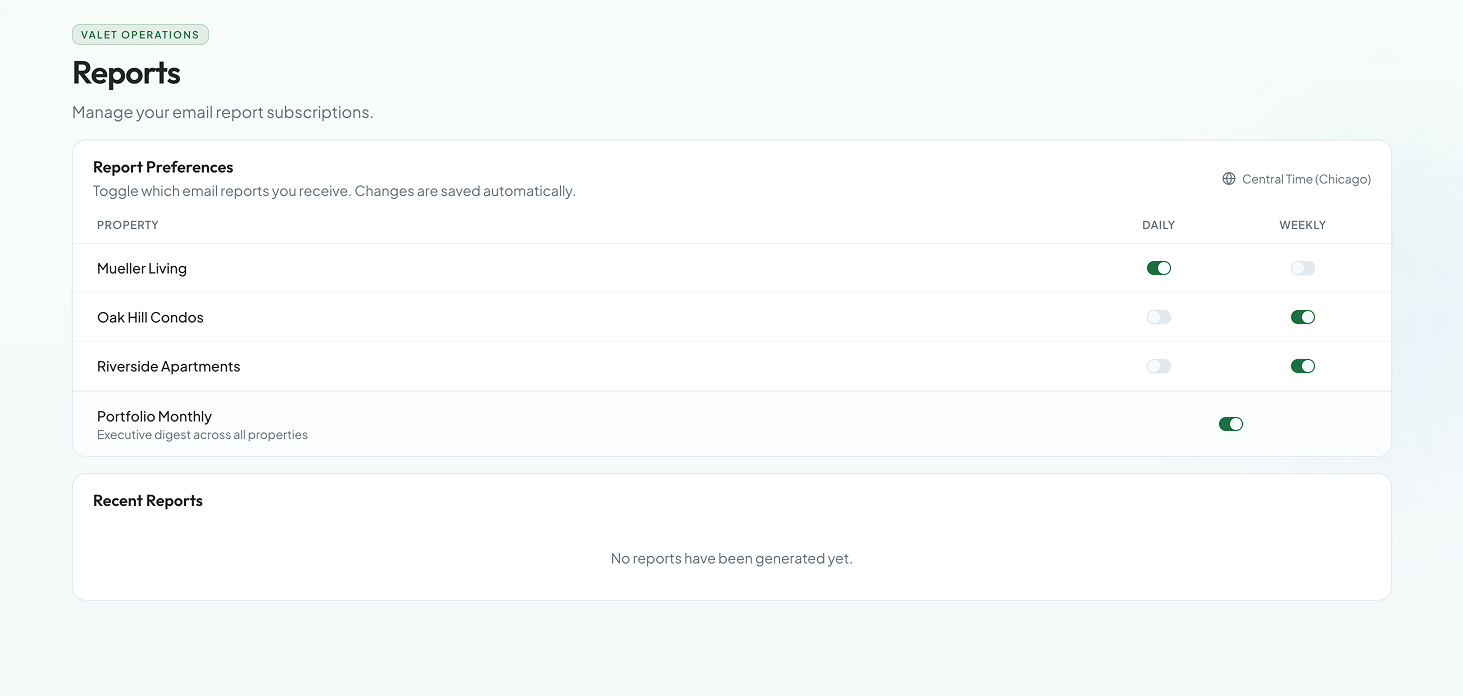Enable Mueller Living weekly report toggle

[x=1302, y=268]
